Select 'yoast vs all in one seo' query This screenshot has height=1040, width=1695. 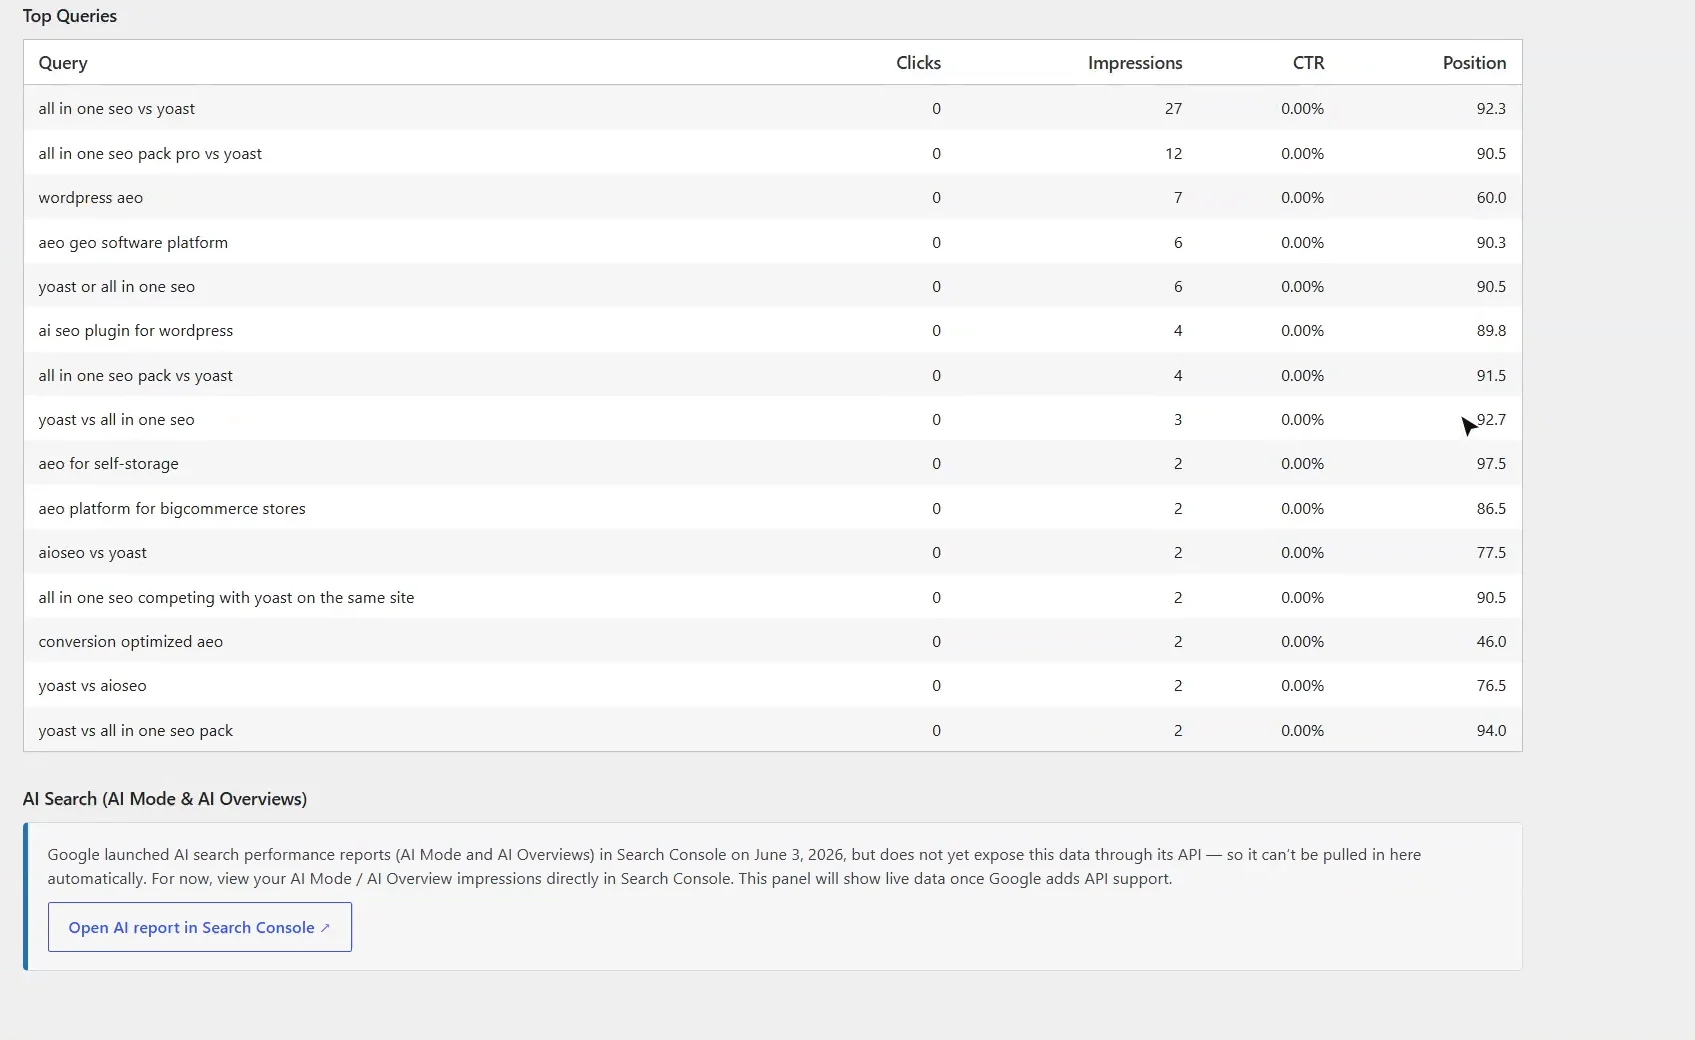117,420
